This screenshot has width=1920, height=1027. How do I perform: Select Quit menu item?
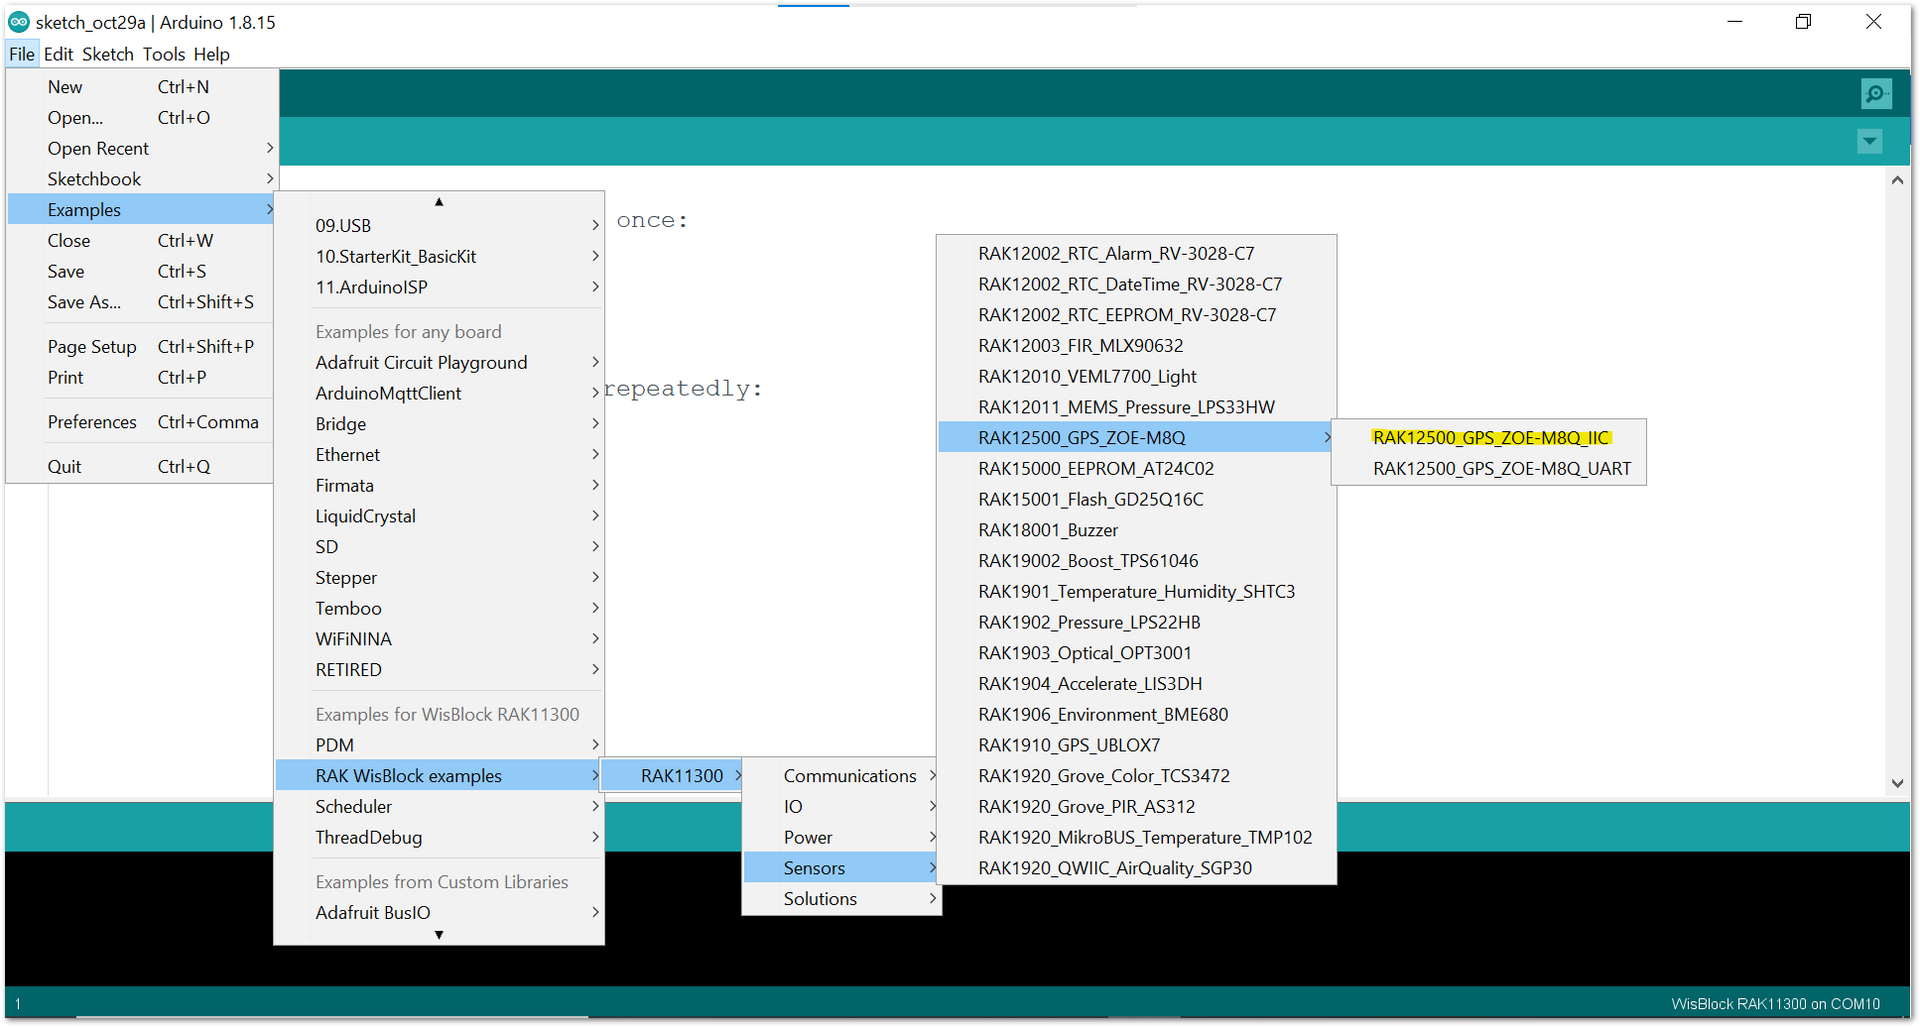(141, 467)
